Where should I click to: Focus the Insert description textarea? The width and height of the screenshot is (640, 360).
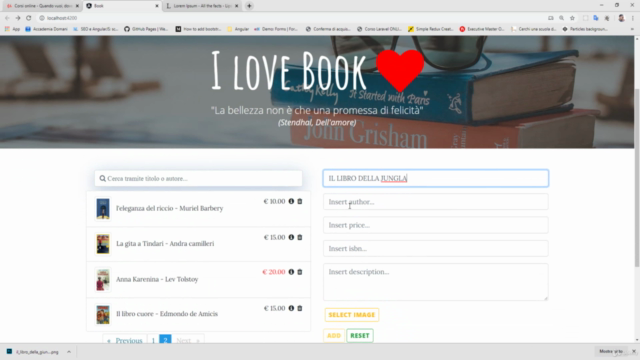[x=436, y=282]
